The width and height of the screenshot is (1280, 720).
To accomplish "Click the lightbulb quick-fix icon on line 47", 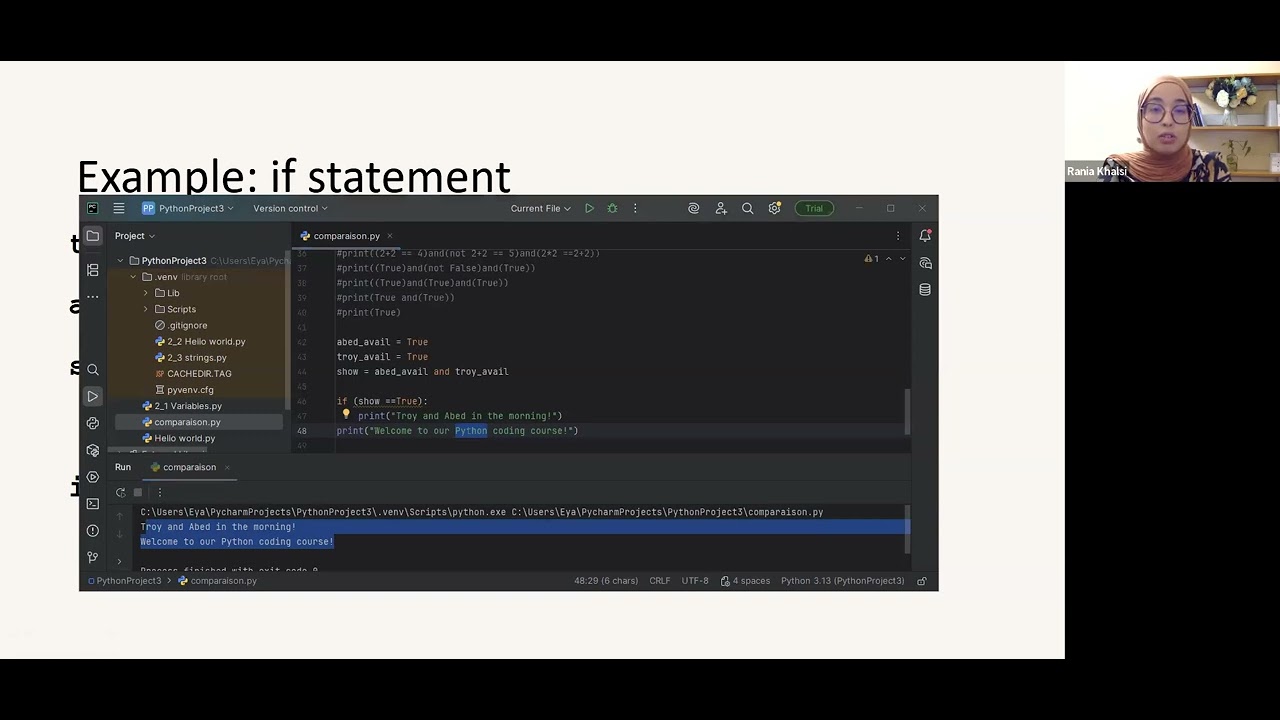I will (x=346, y=415).
